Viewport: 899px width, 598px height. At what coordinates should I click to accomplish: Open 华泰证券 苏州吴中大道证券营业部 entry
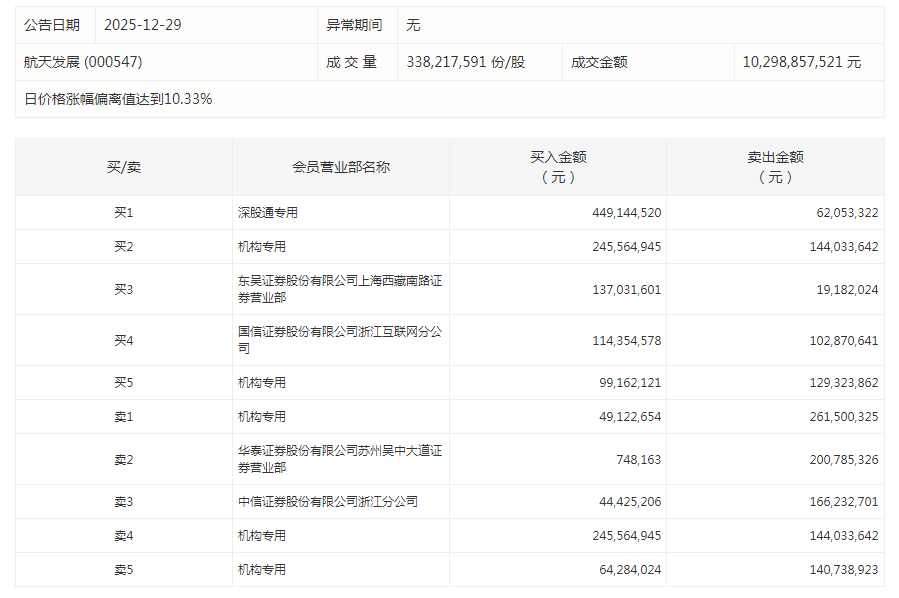click(x=339, y=459)
